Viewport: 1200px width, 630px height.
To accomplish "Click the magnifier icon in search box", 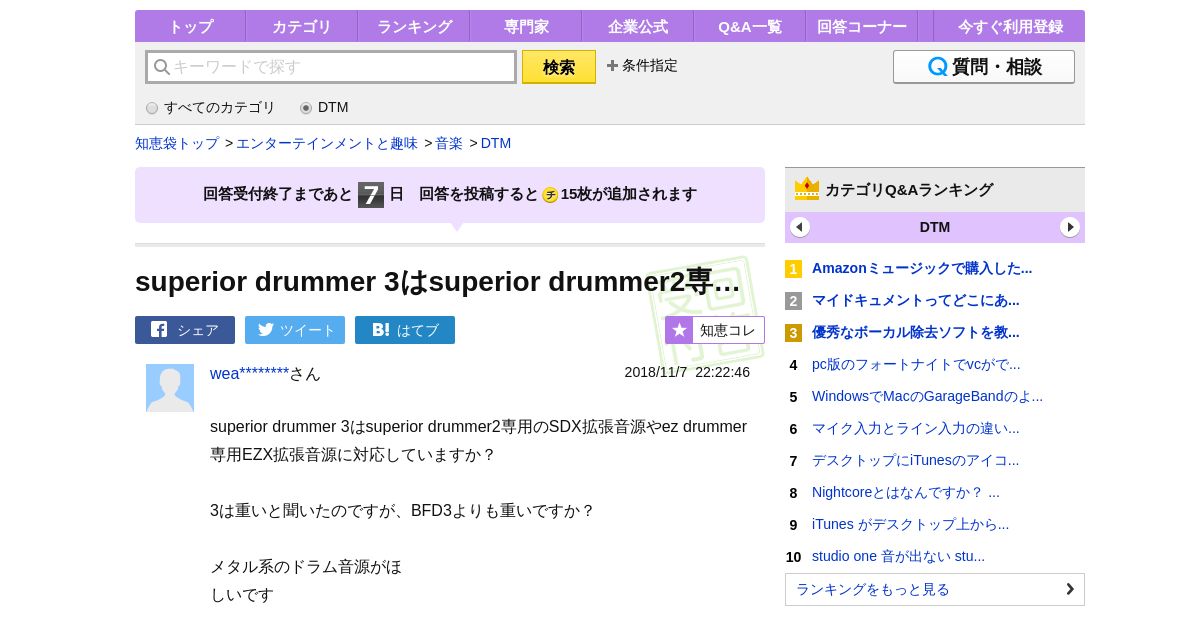I will coord(161,67).
